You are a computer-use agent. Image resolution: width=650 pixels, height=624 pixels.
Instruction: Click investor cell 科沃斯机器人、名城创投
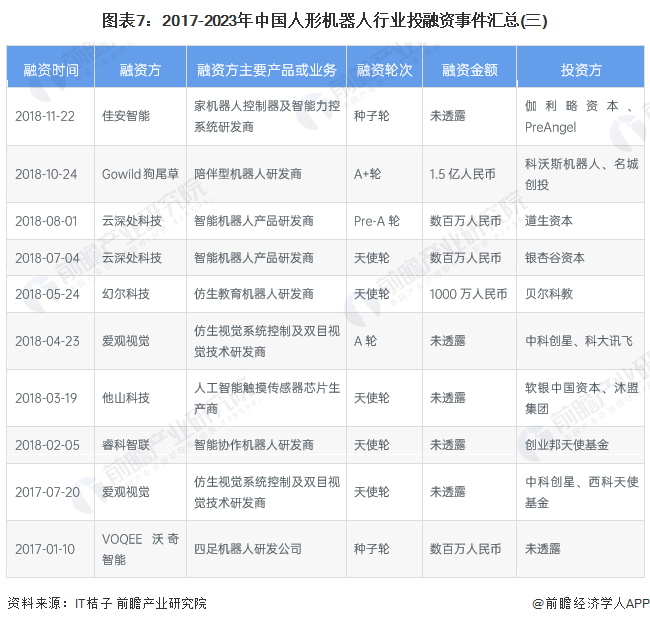(581, 174)
